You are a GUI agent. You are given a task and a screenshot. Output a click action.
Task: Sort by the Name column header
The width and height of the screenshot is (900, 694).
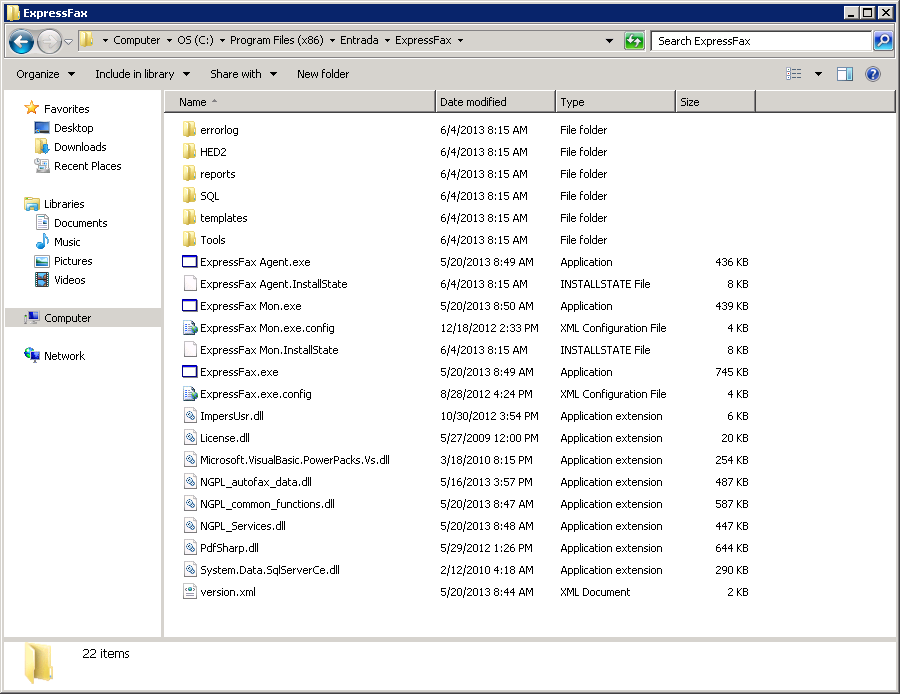pyautogui.click(x=300, y=102)
